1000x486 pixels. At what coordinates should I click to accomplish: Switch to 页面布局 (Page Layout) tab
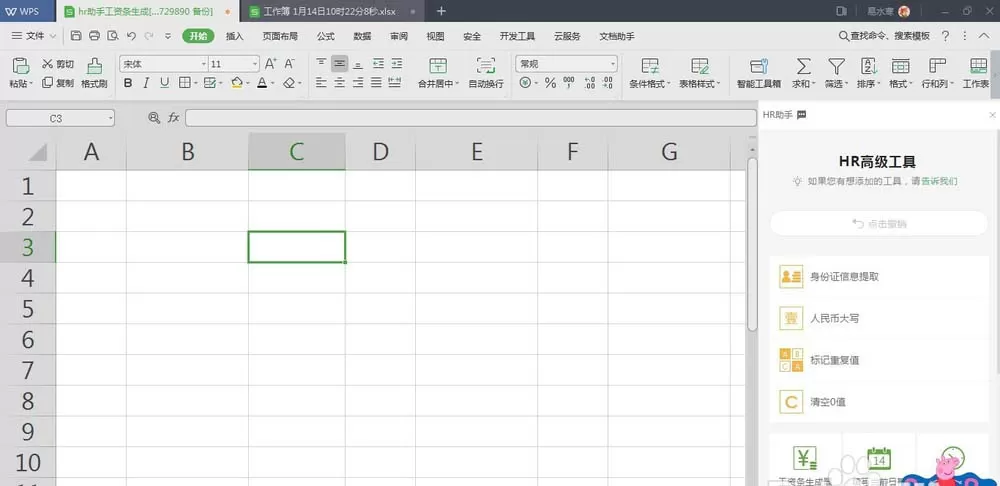(x=280, y=36)
